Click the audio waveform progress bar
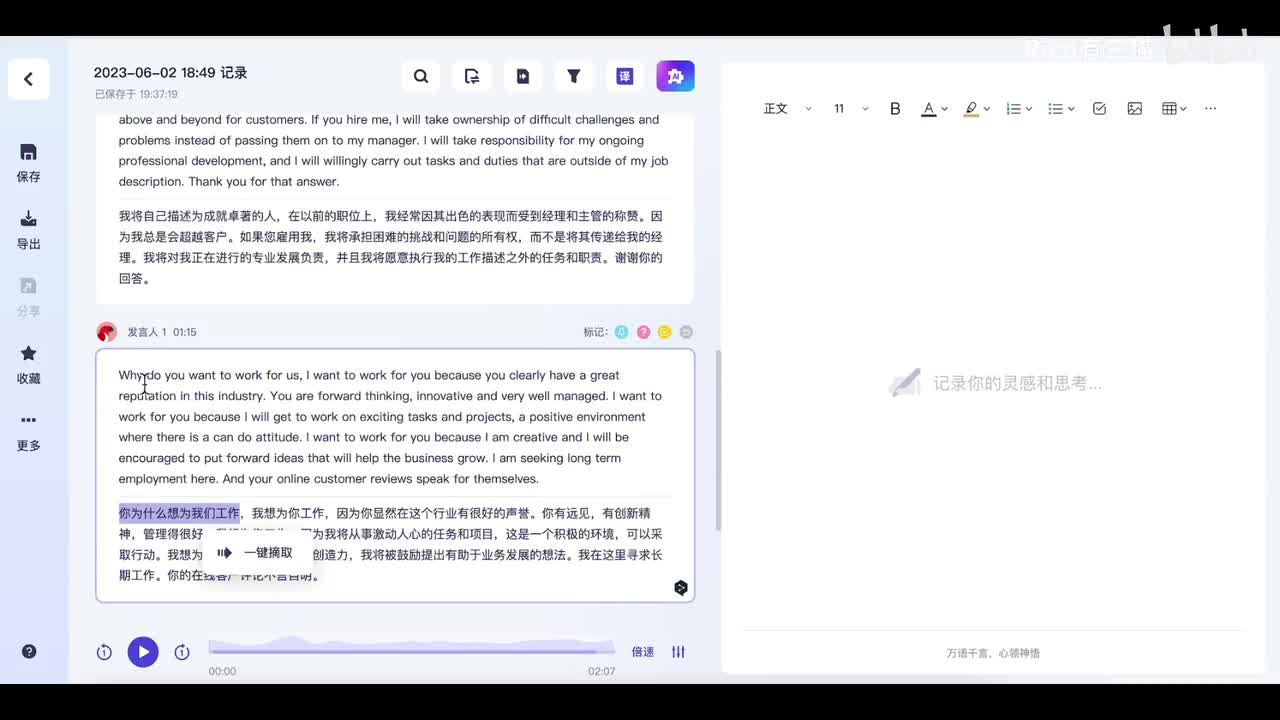The image size is (1280, 720). click(x=410, y=649)
